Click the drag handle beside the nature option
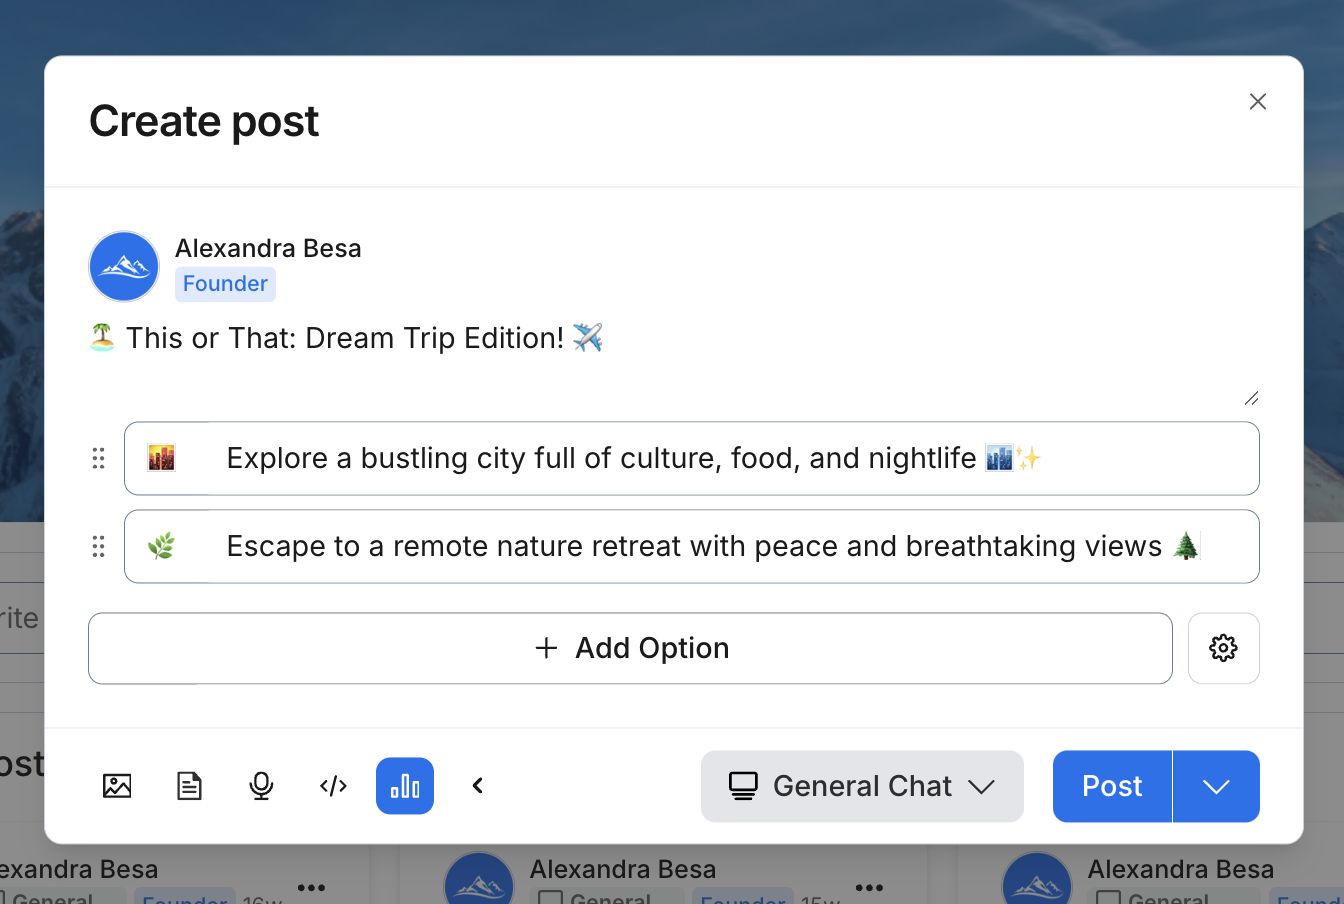The width and height of the screenshot is (1344, 904). (x=98, y=546)
